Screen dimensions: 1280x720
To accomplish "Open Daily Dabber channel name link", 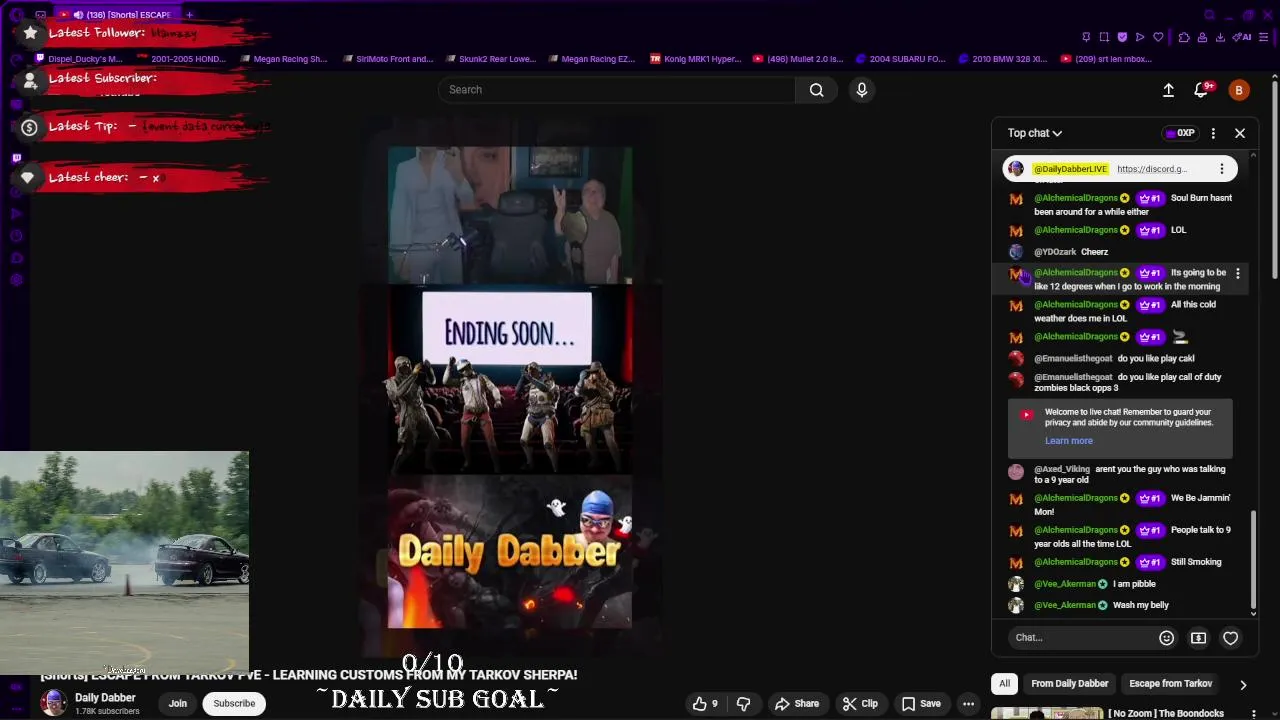I will click(105, 698).
